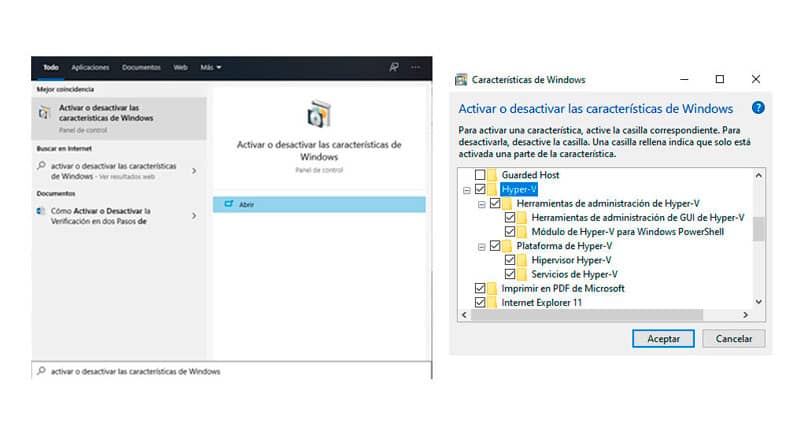This screenshot has width=806, height=433.
Task: Select best match Activar o desactivar las características
Action: point(119,118)
